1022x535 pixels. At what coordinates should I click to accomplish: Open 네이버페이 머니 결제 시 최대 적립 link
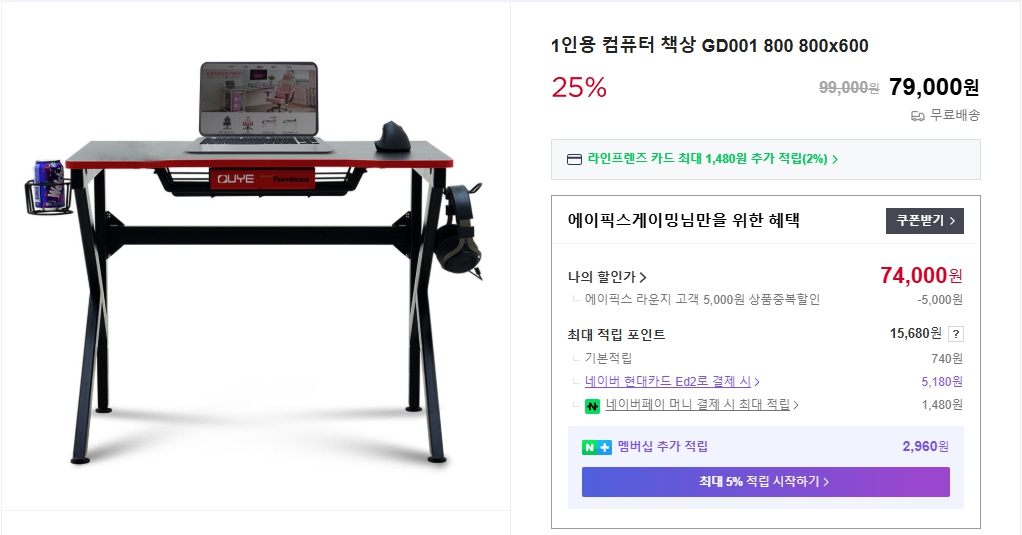pyautogui.click(x=697, y=405)
